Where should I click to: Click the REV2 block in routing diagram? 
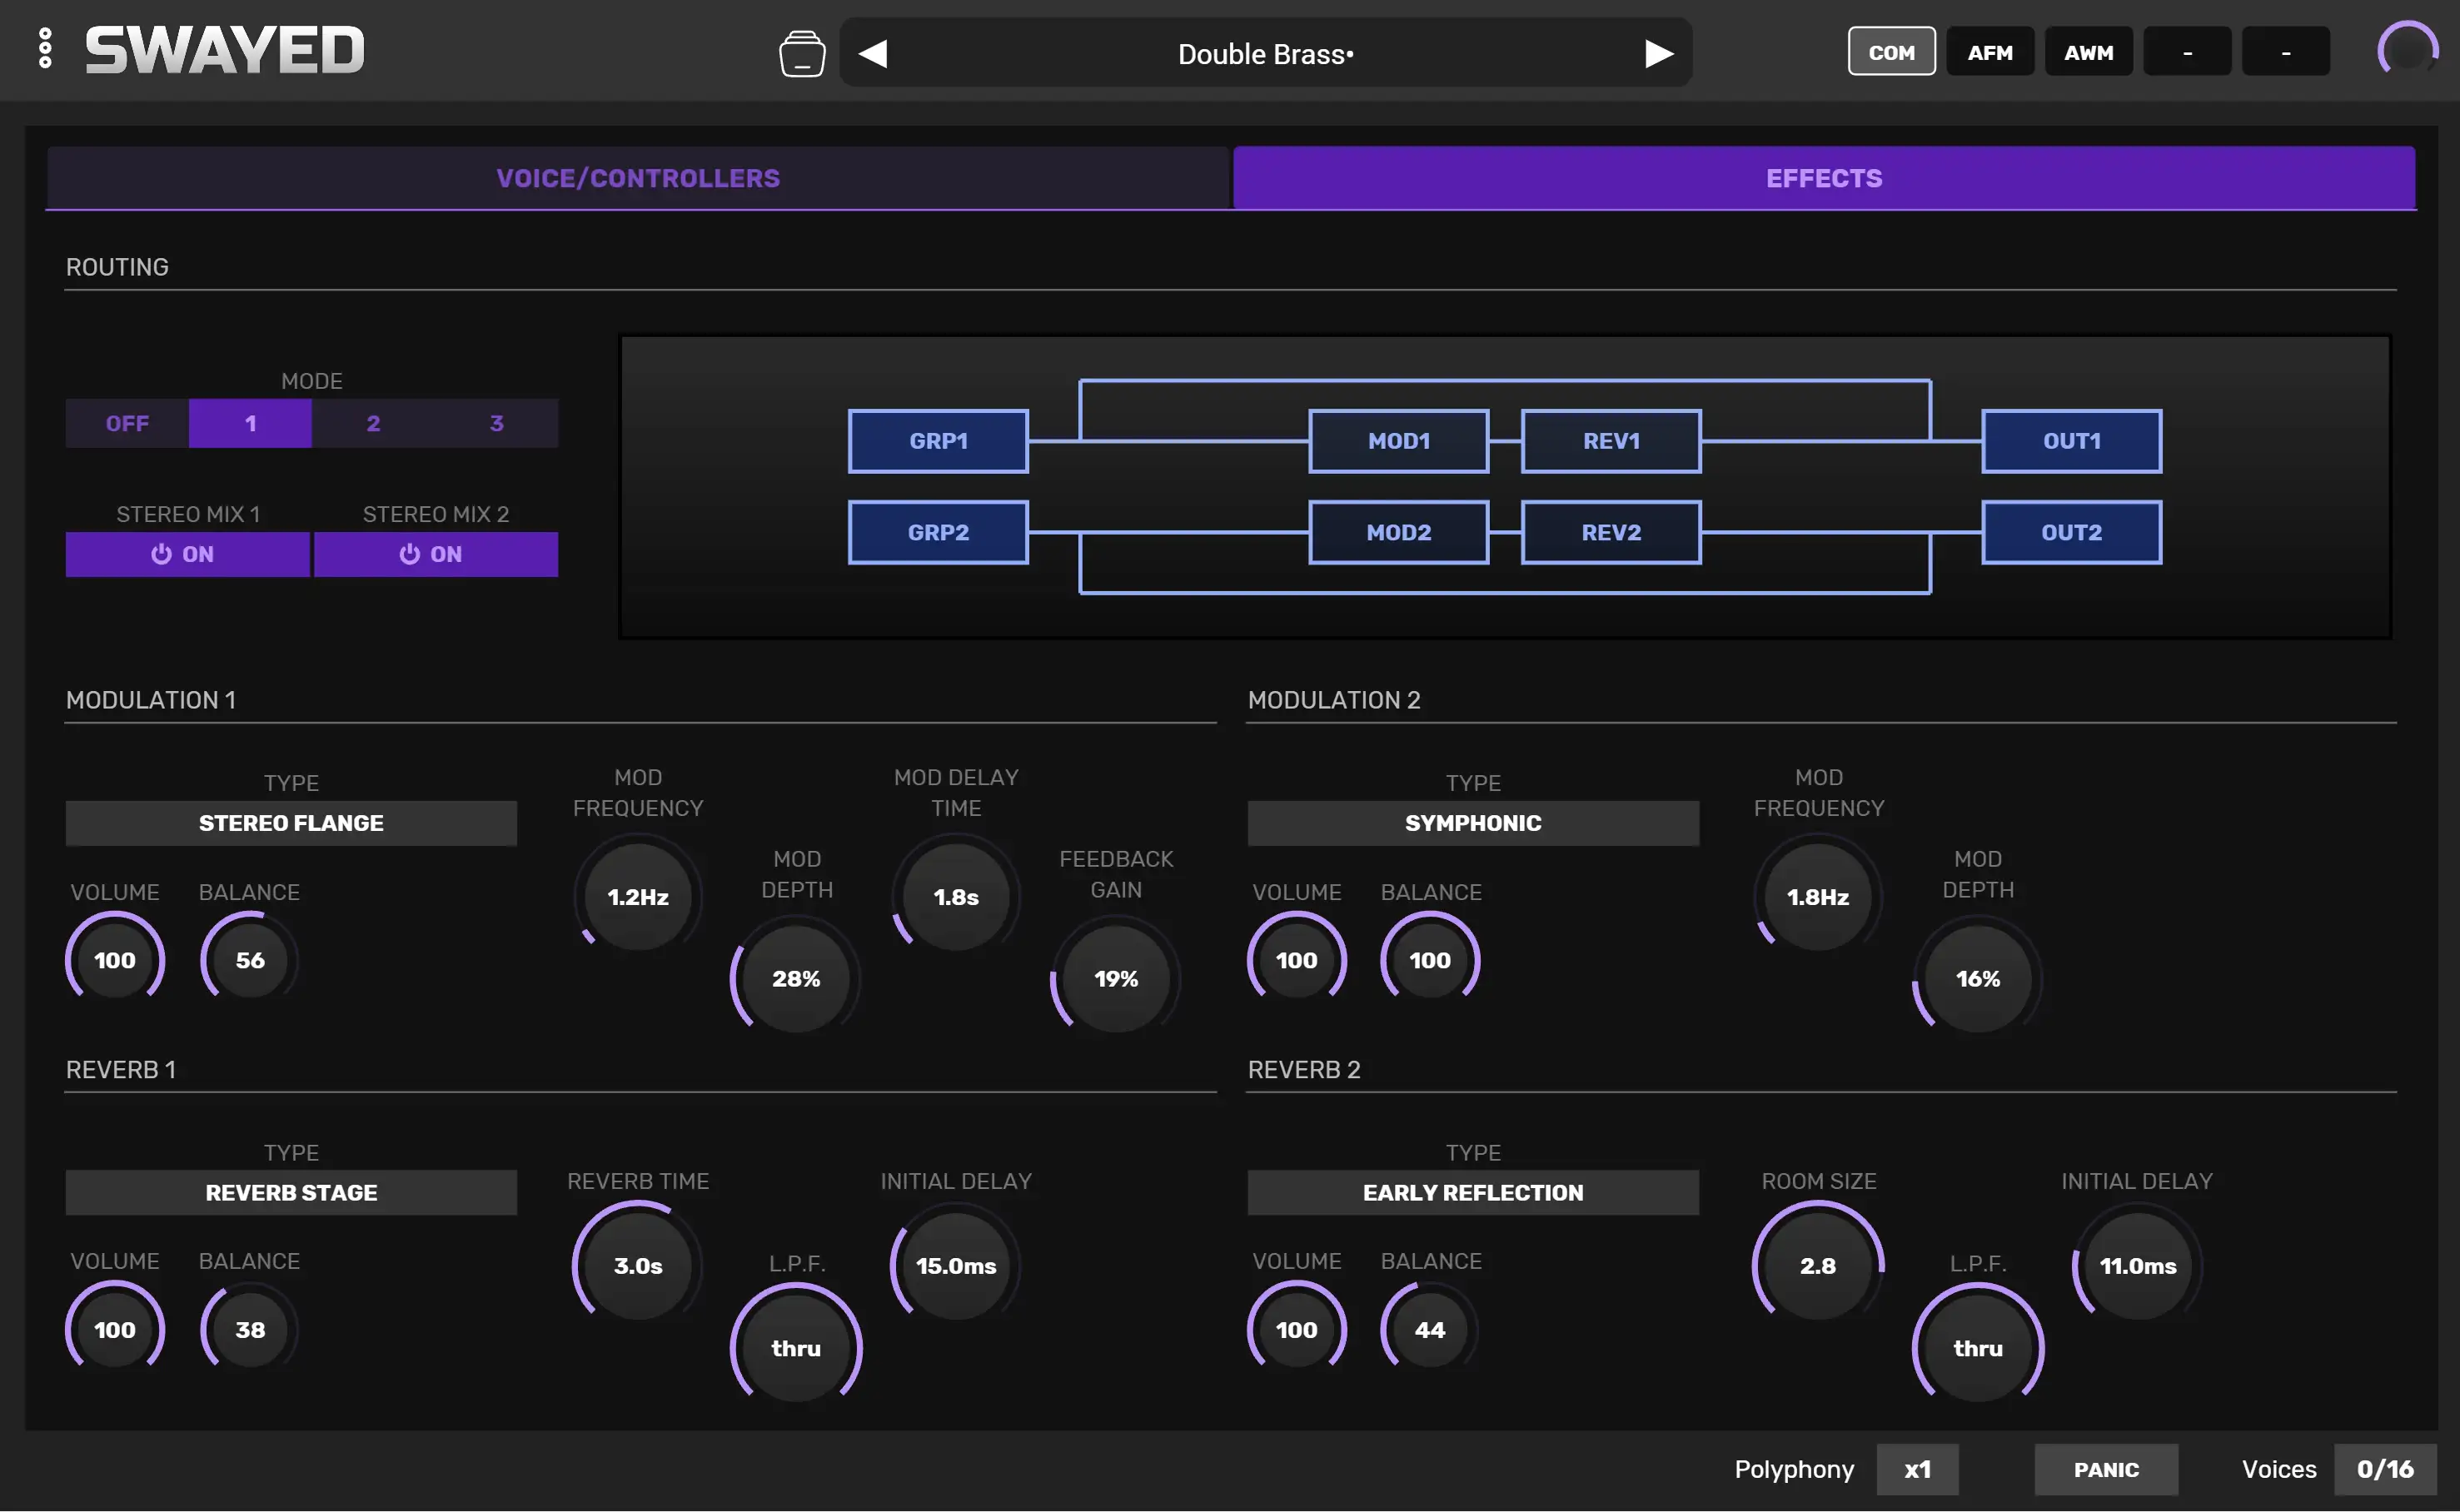(x=1611, y=532)
